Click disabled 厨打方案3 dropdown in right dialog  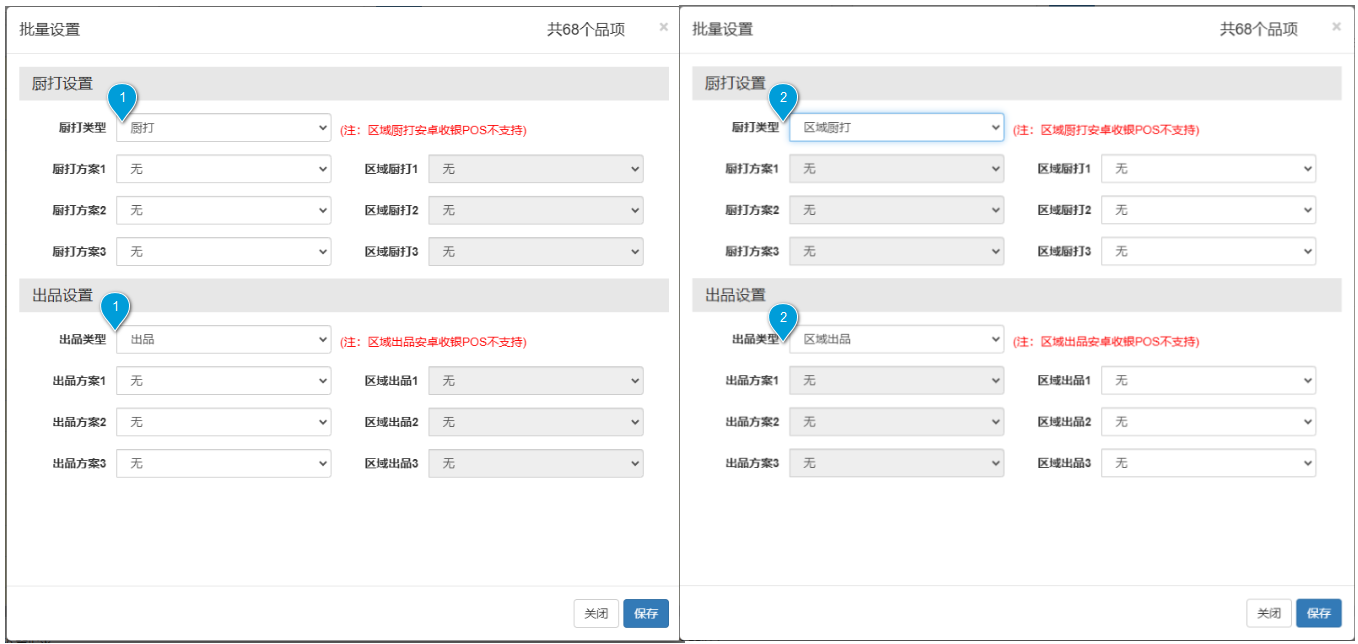click(897, 251)
